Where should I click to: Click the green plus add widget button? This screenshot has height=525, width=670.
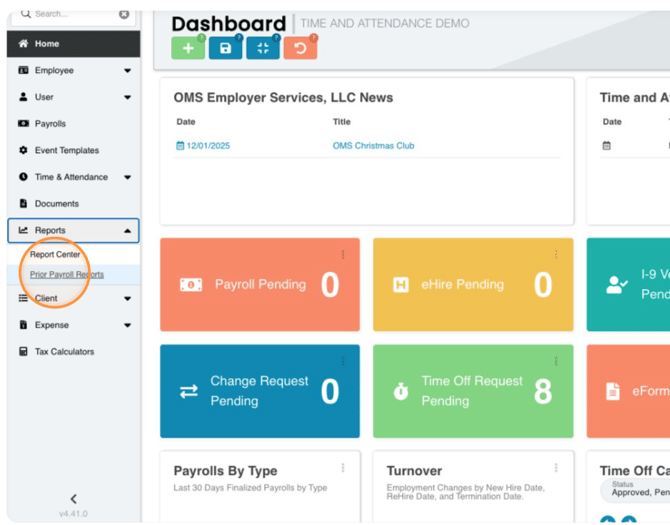tap(188, 48)
